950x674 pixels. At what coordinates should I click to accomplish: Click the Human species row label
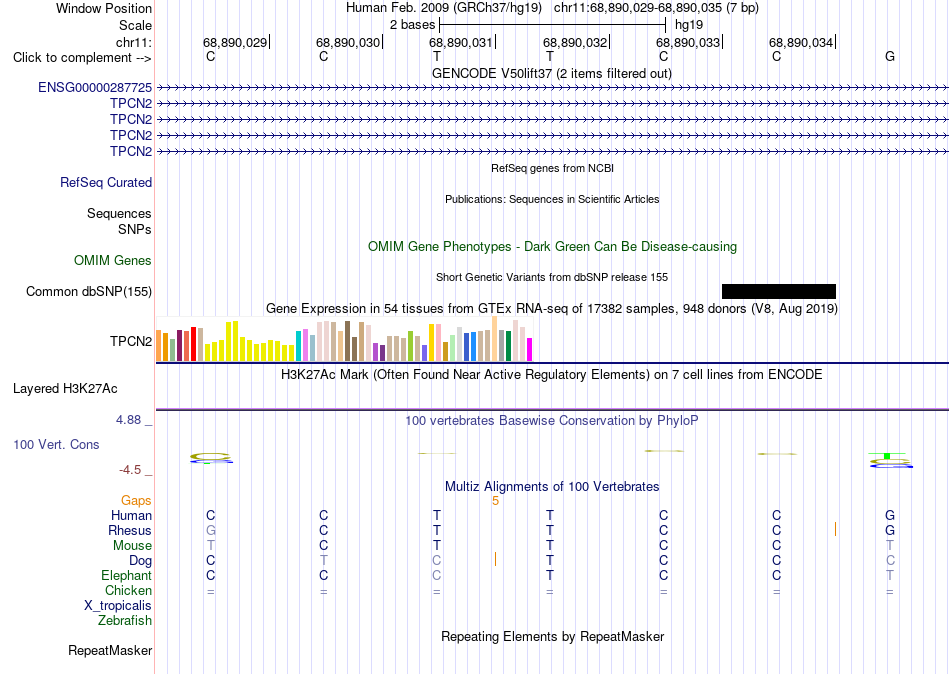click(x=131, y=516)
